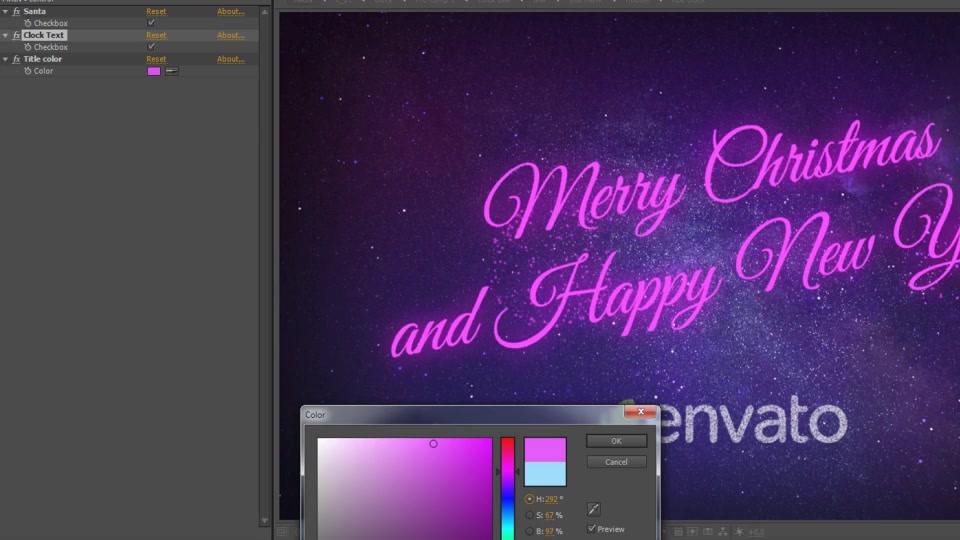This screenshot has width=960, height=540.
Task: Click the H value 292 field
Action: [x=551, y=499]
